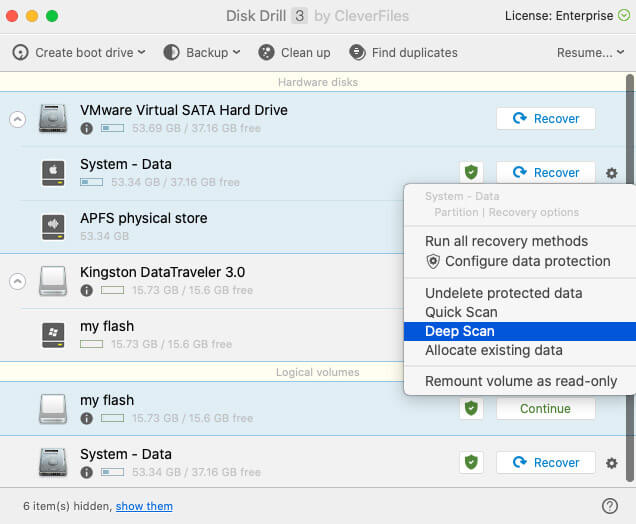Viewport: 636px width, 524px height.
Task: Collapse the VMware Virtual SATA Hard Drive
Action: tap(17, 119)
